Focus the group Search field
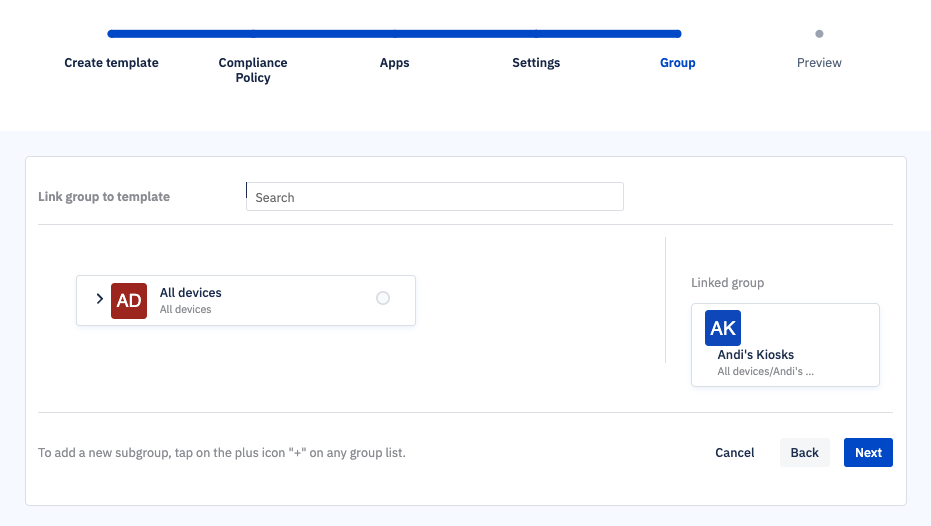Image resolution: width=931 pixels, height=526 pixels. (435, 197)
